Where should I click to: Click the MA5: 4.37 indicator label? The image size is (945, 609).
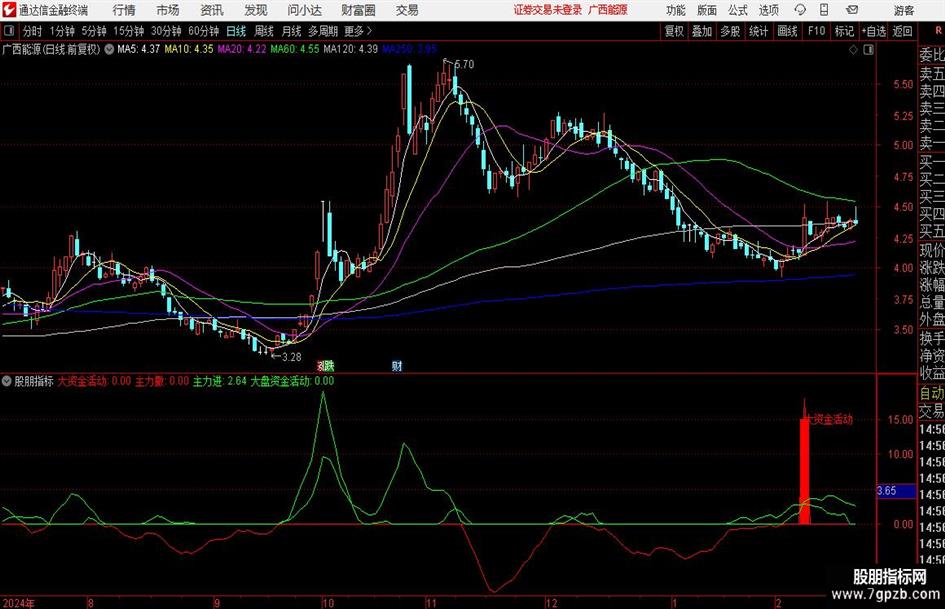(x=139, y=49)
